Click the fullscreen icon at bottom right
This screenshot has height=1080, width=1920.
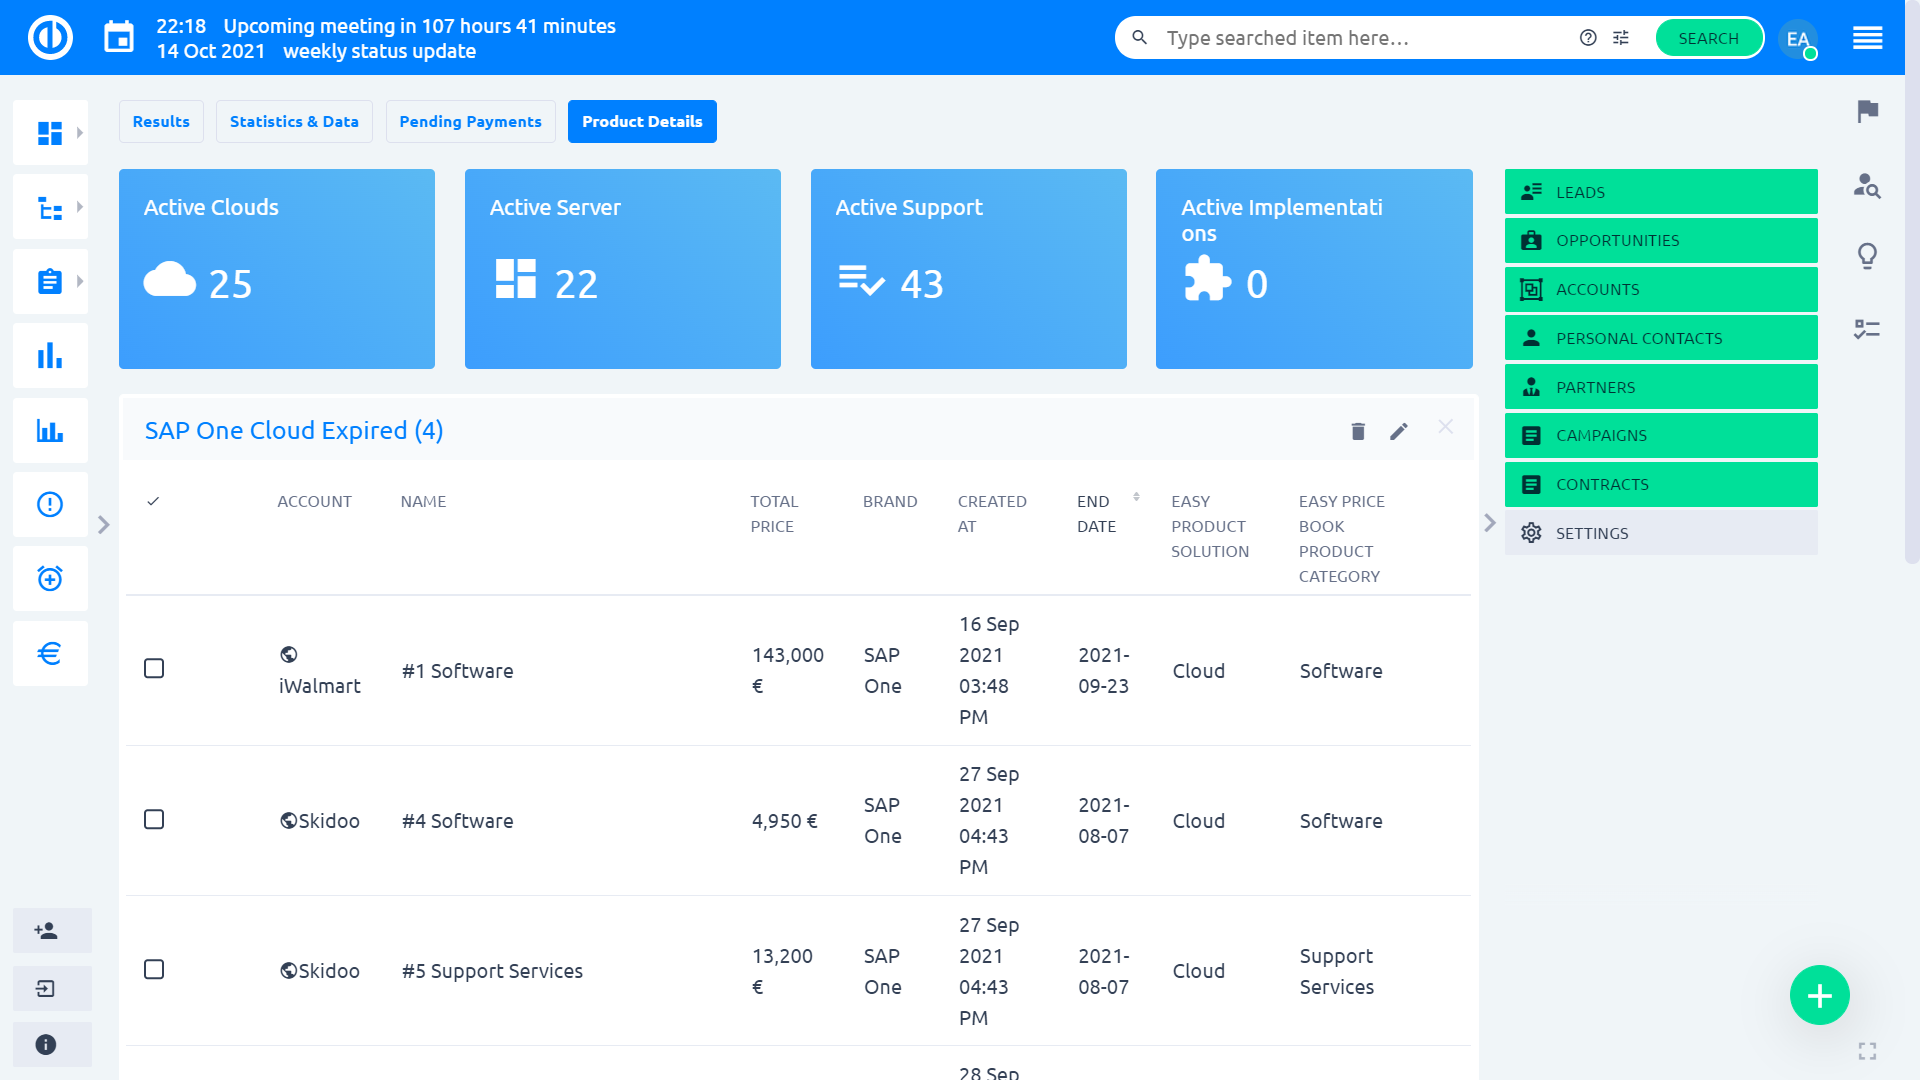point(1867,1051)
